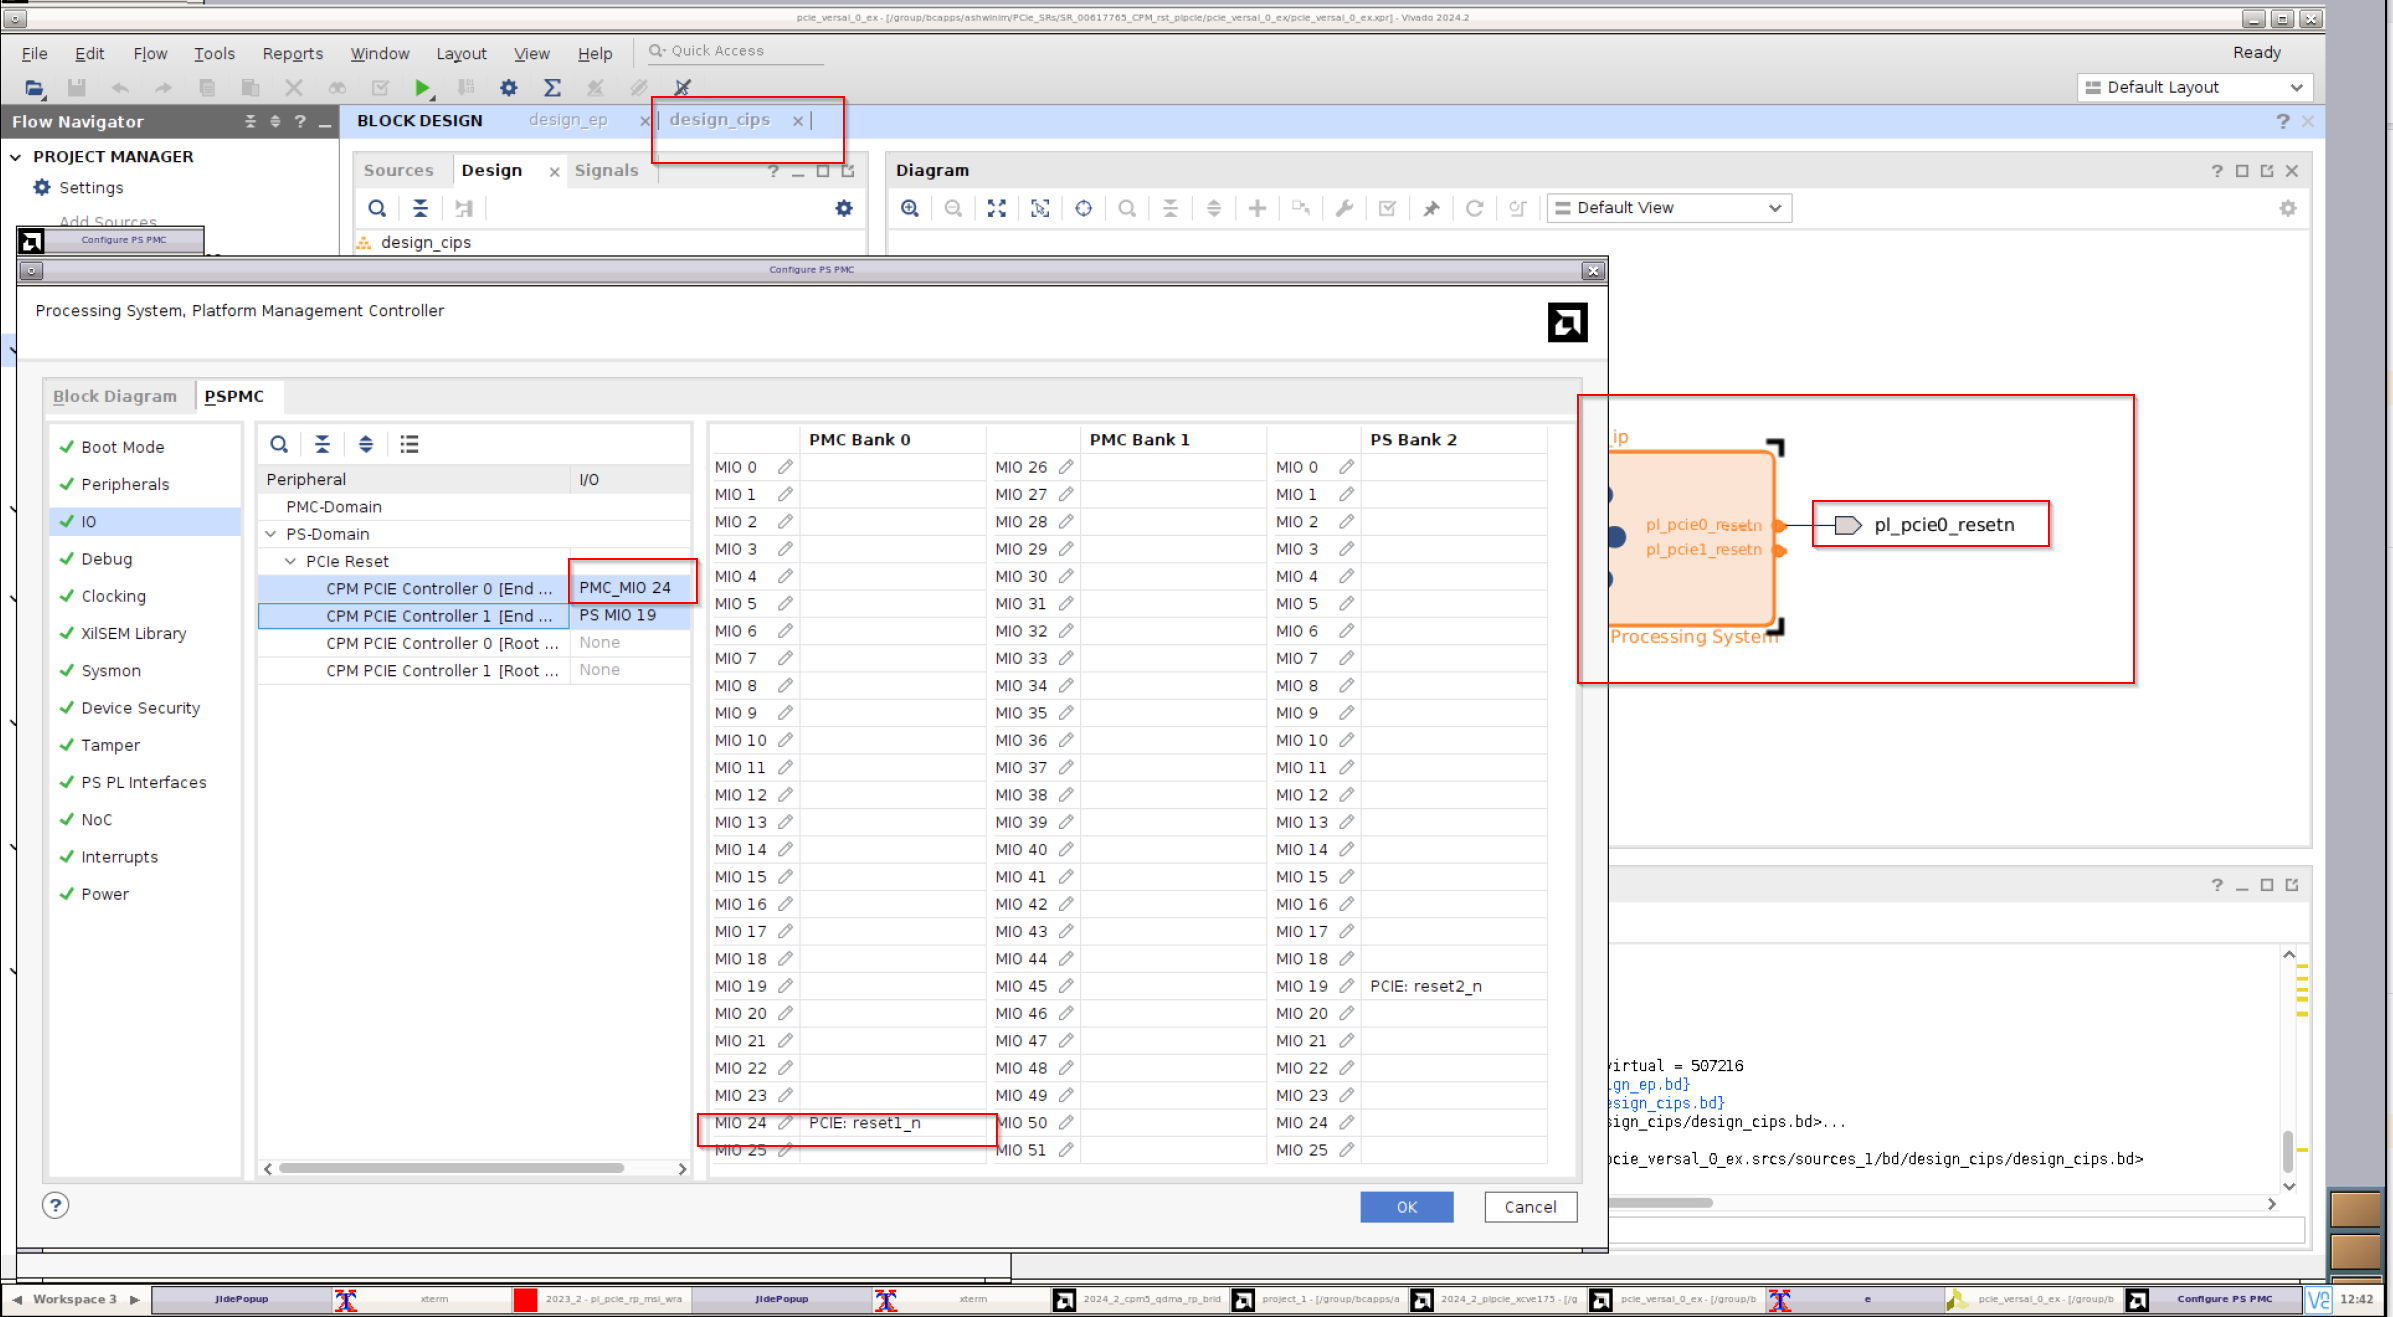The width and height of the screenshot is (2393, 1317).
Task: Click the help question mark button
Action: 56,1205
